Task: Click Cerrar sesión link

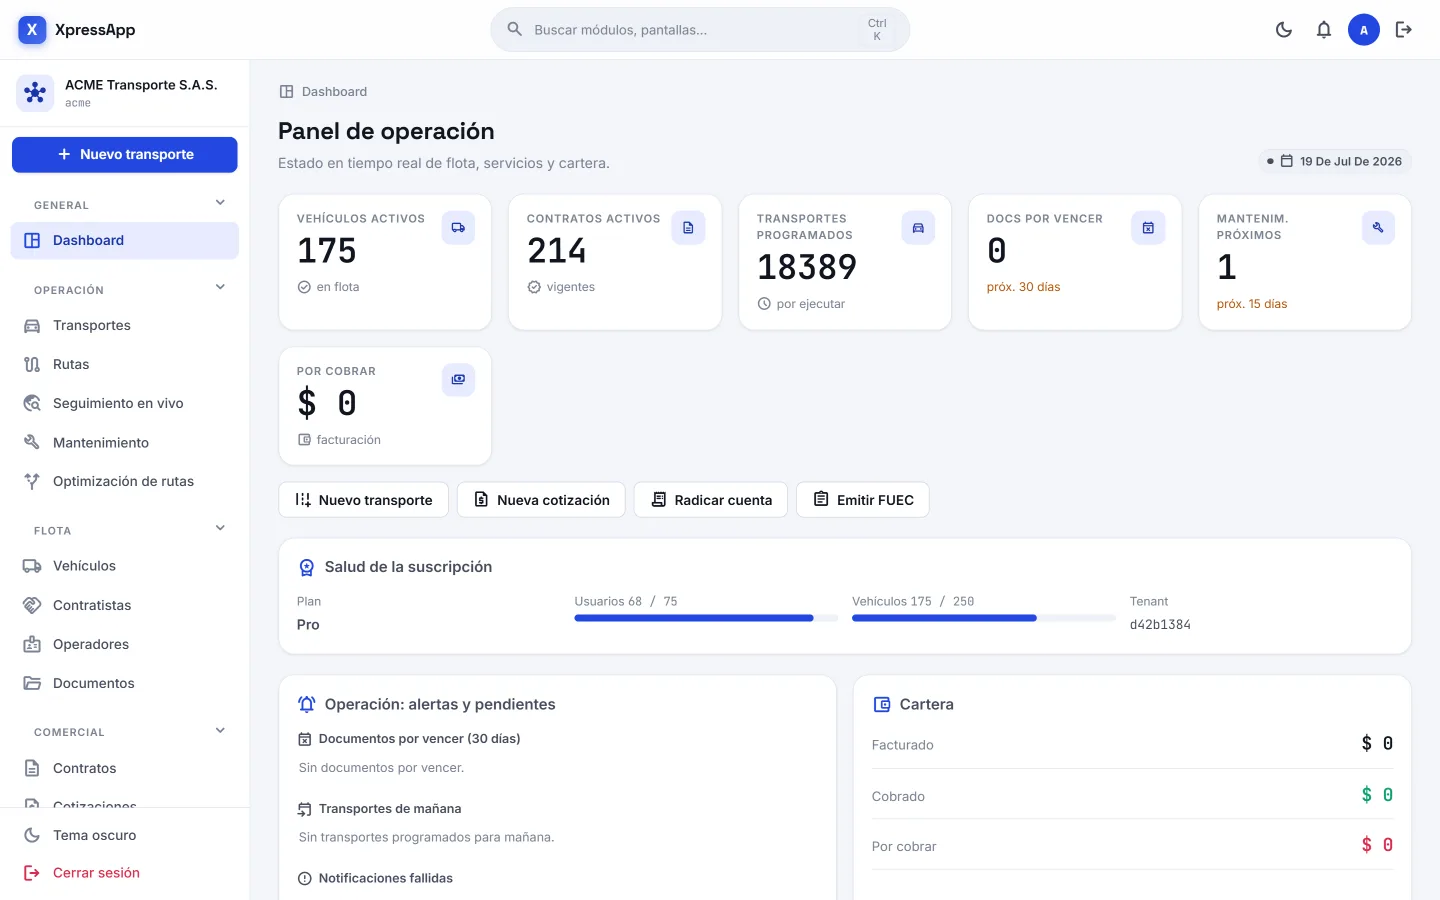Action: [125, 873]
